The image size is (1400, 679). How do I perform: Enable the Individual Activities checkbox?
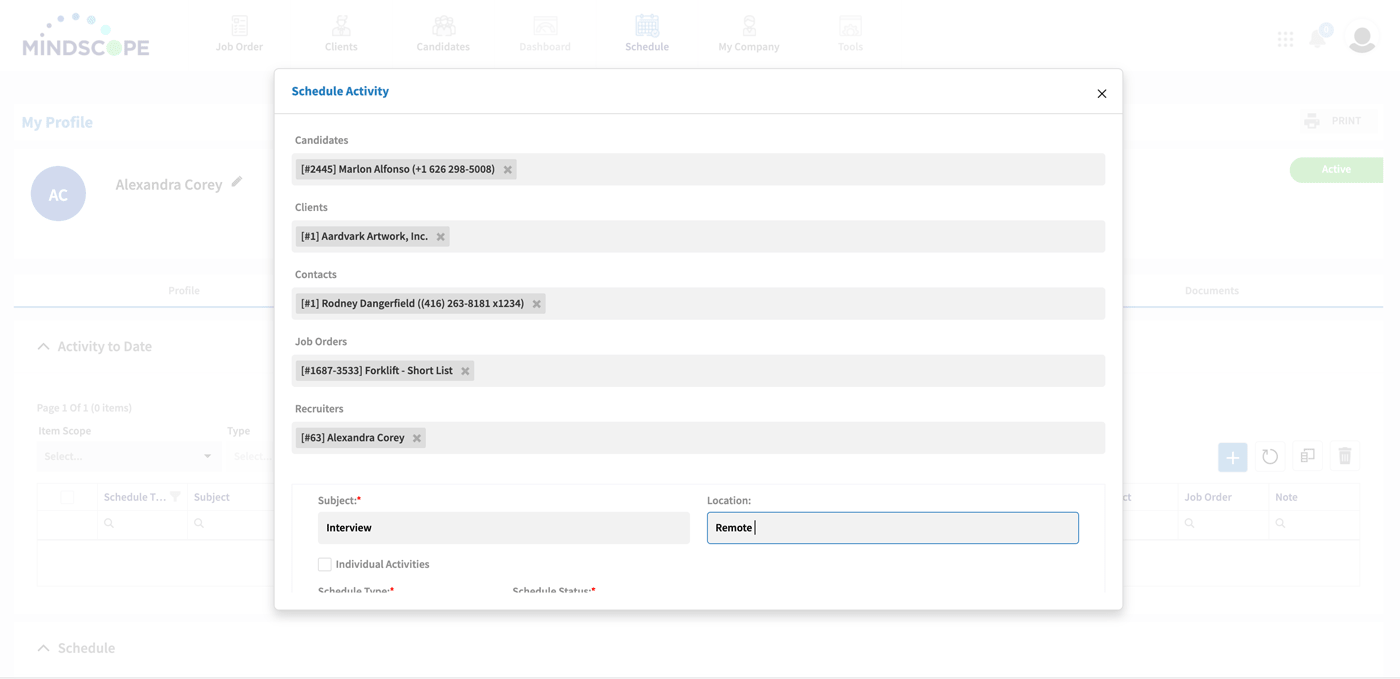click(325, 565)
